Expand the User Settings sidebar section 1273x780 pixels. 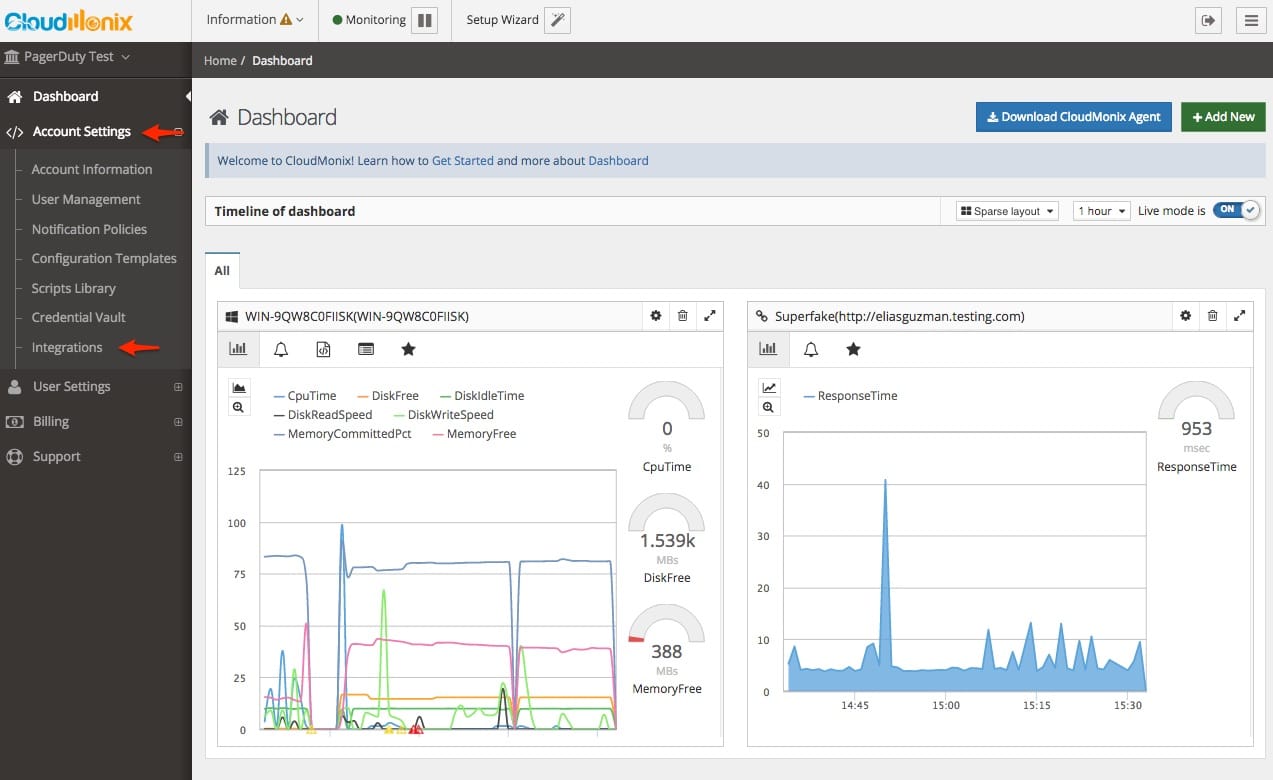(x=72, y=387)
